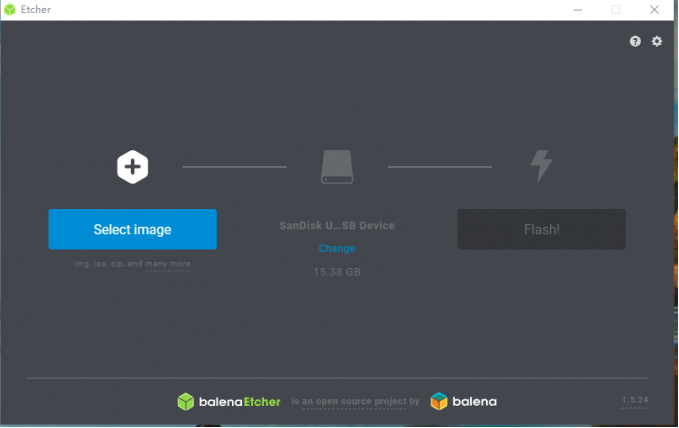Open the balena company logo link

(x=463, y=402)
